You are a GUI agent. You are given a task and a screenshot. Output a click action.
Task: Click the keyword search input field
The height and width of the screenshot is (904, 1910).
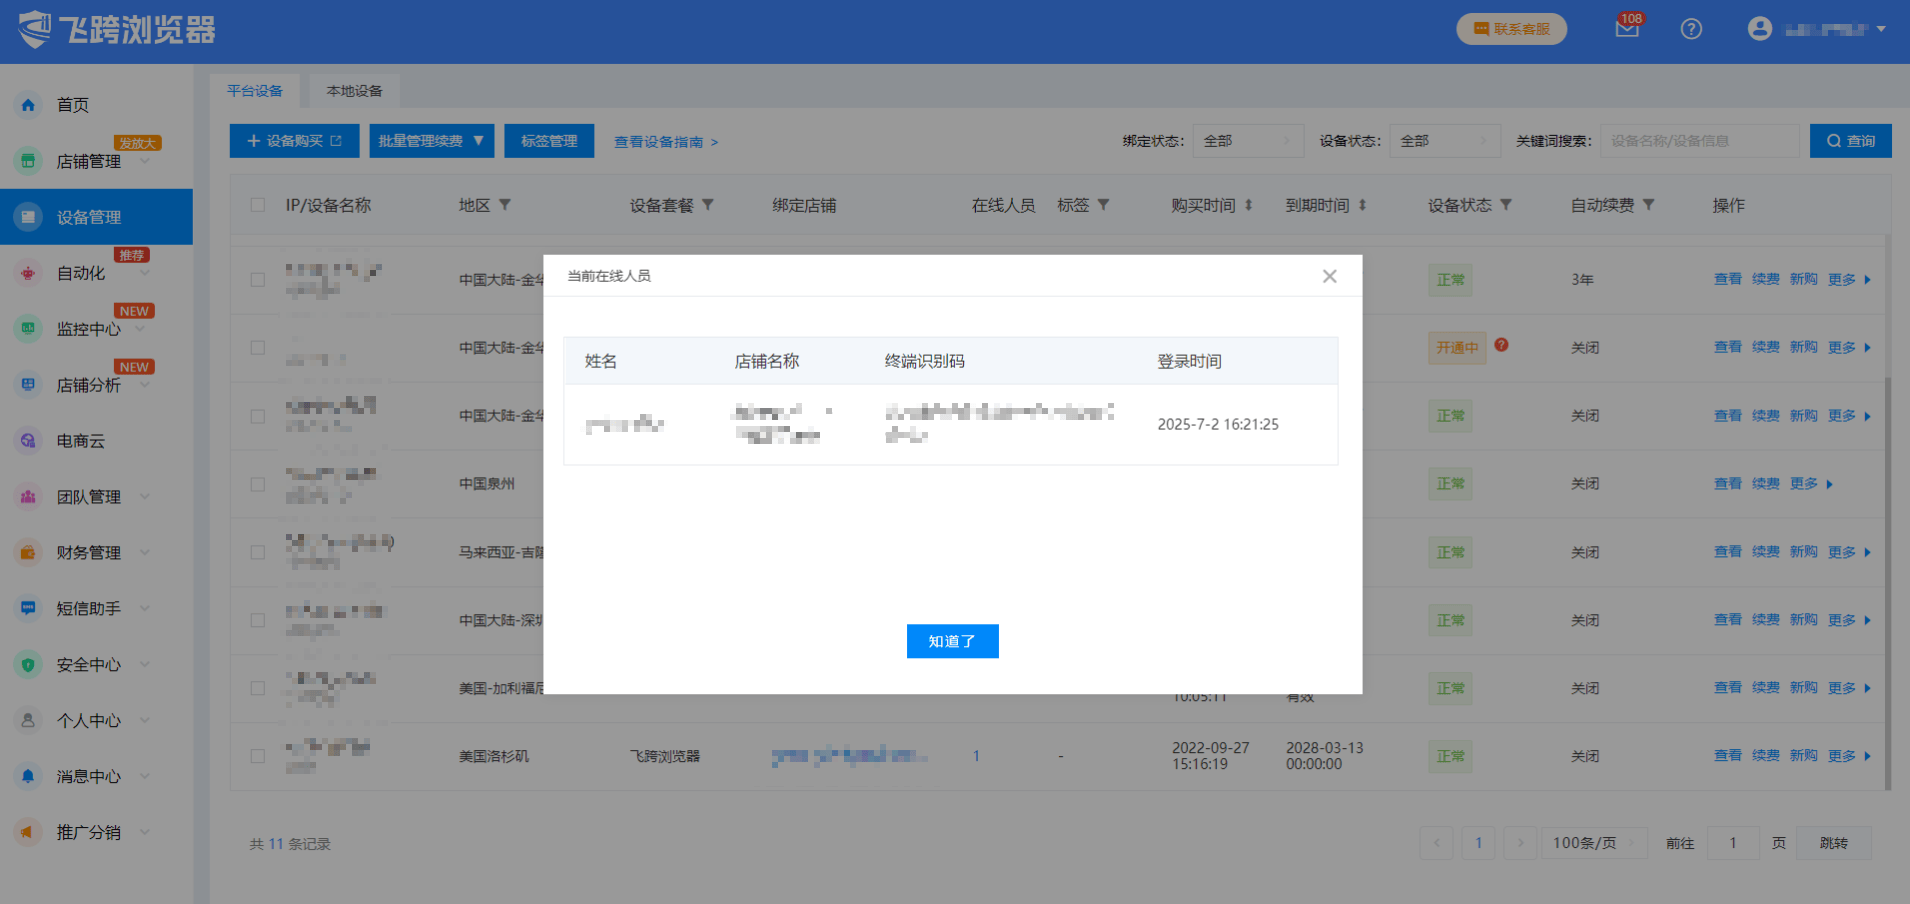[1698, 141]
